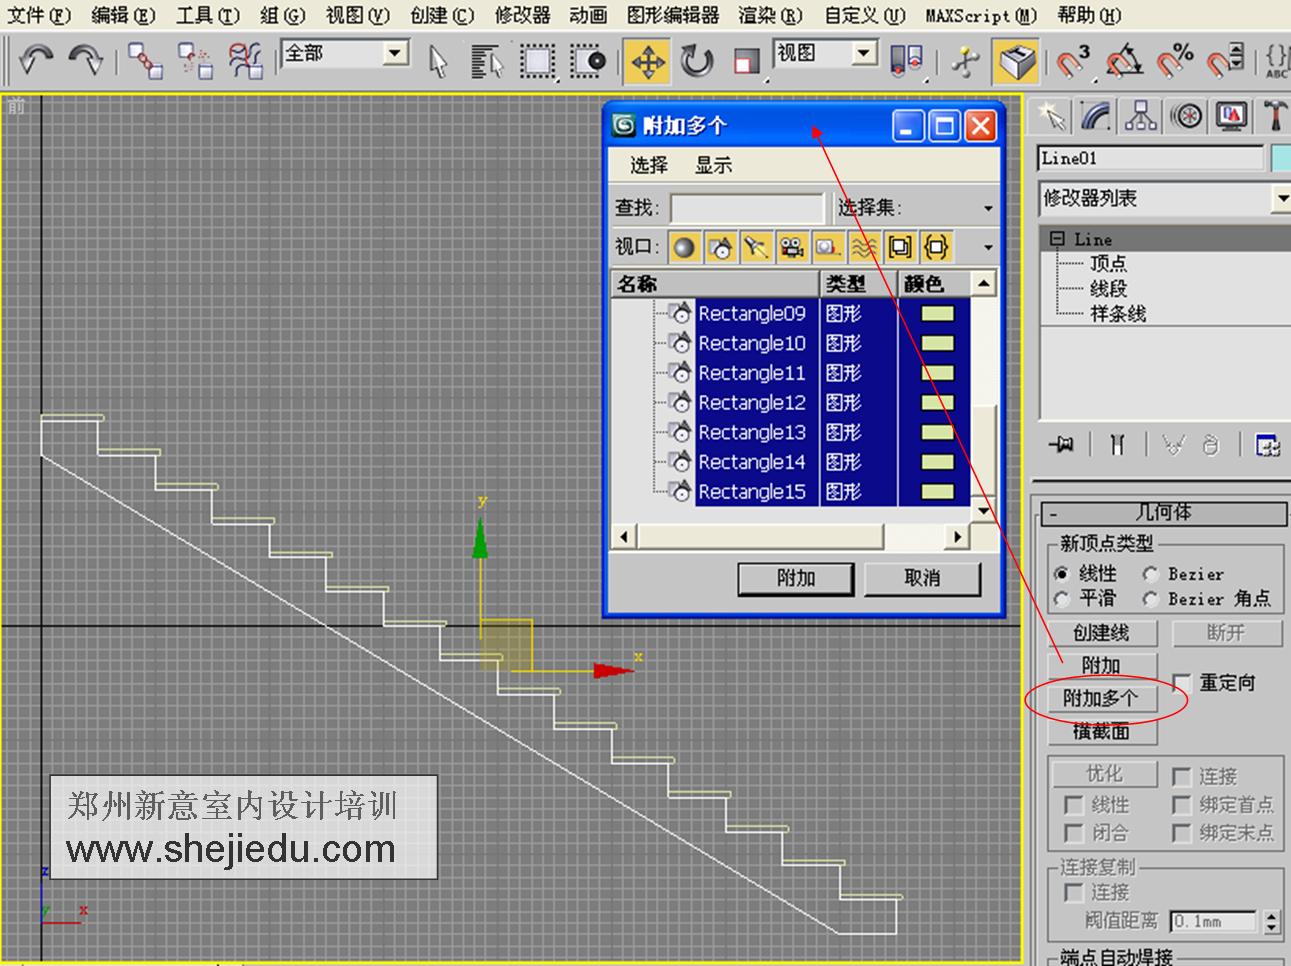Collapse the Line entry in modifier stack

tap(1057, 239)
